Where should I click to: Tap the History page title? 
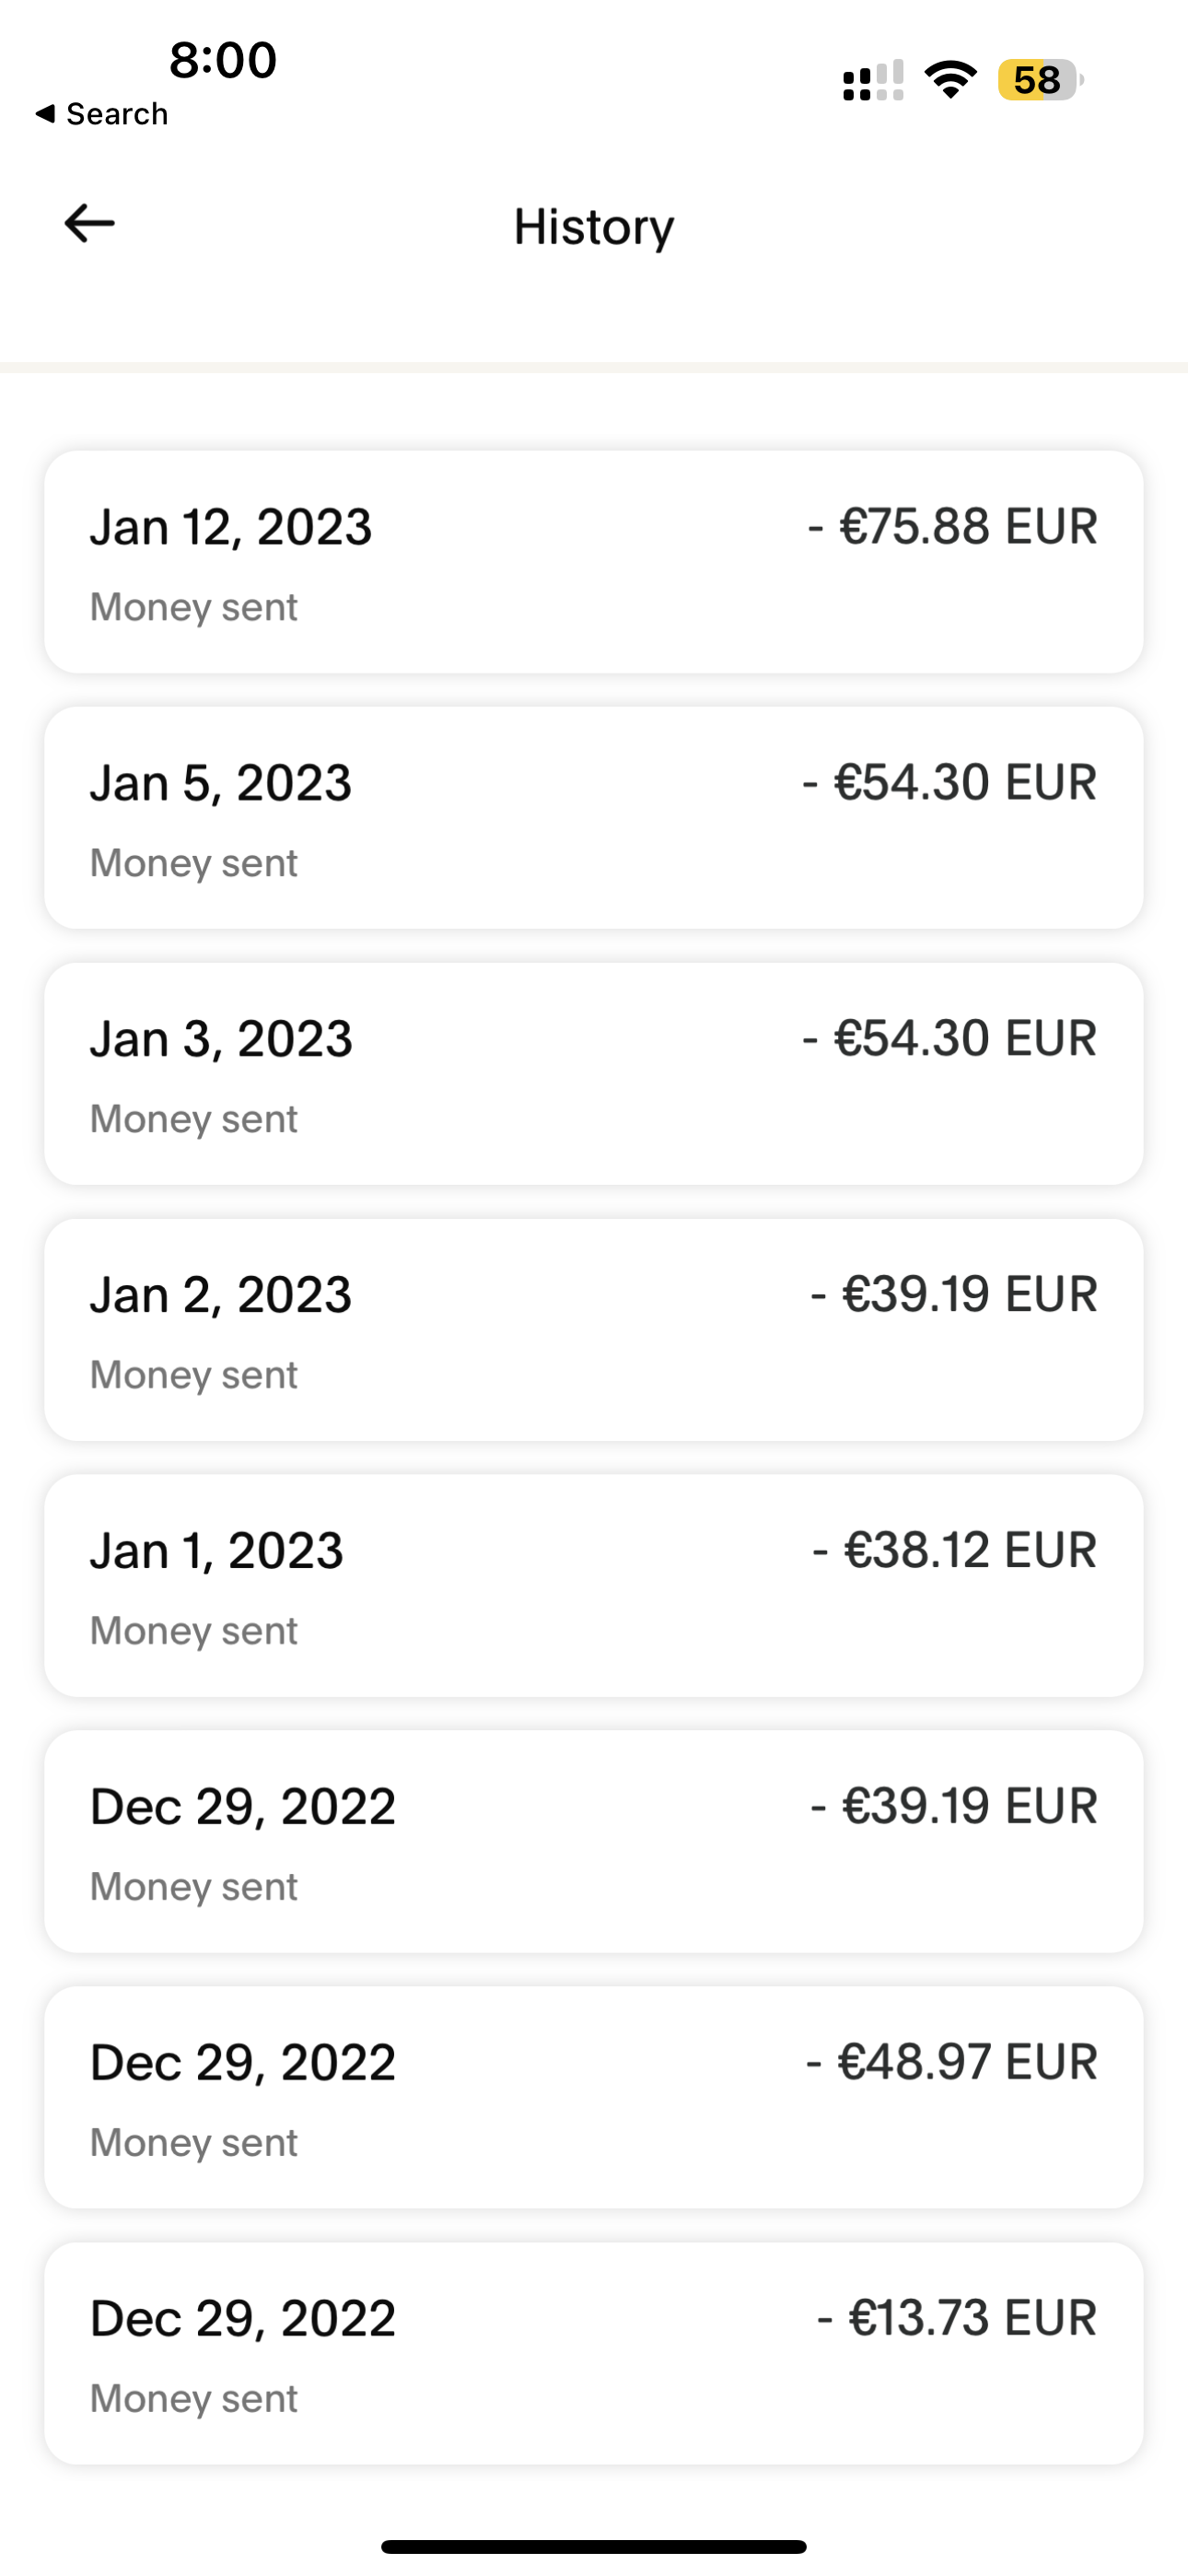click(594, 227)
